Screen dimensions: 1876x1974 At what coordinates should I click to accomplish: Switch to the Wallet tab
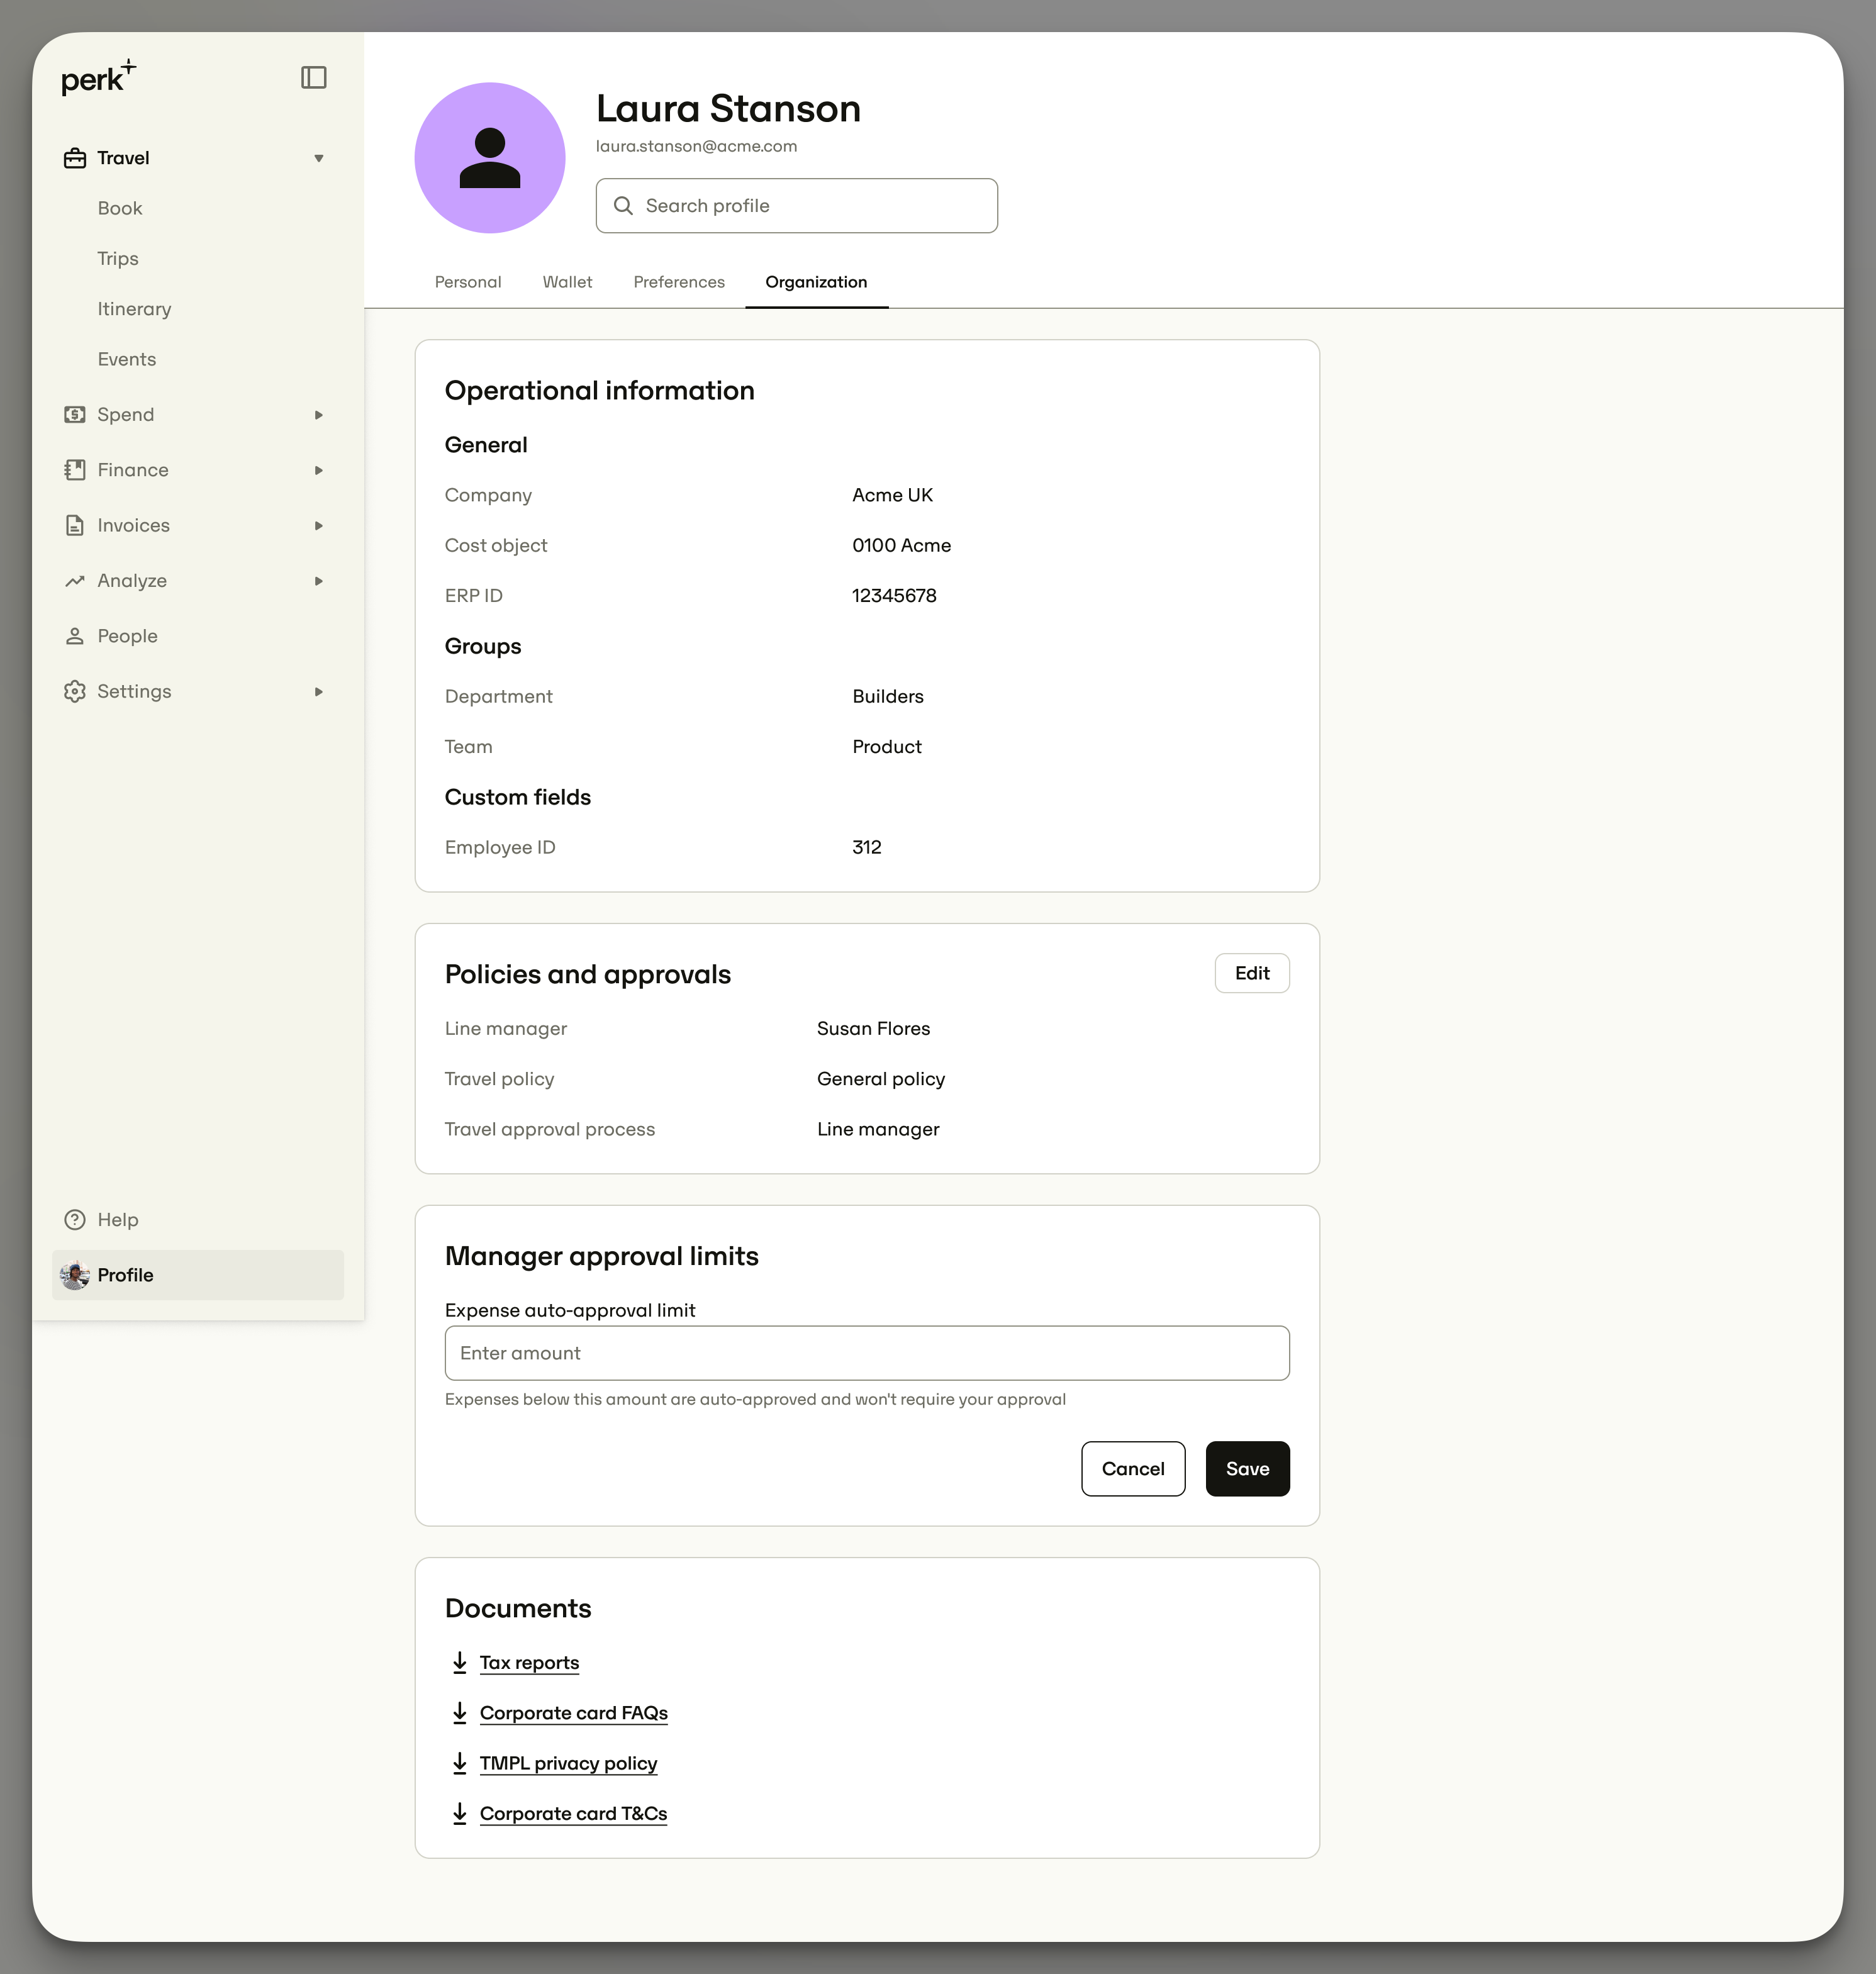click(x=567, y=282)
